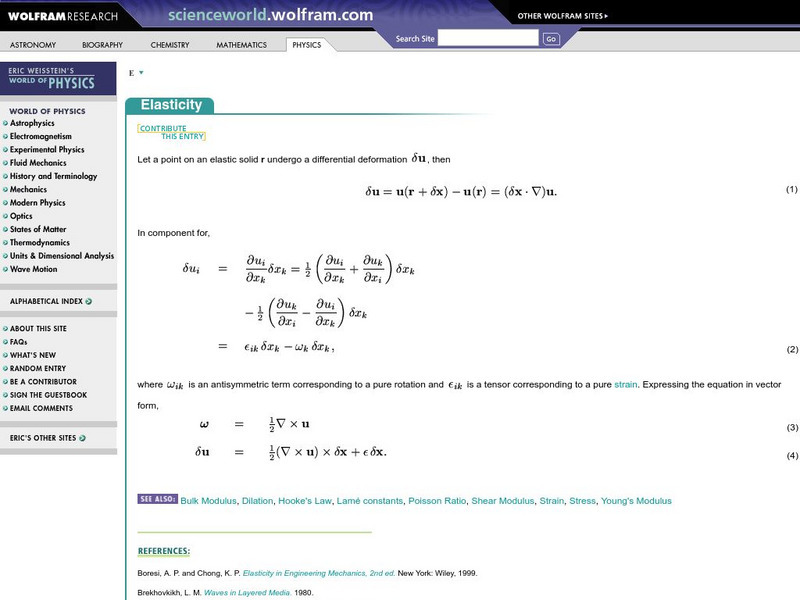Open Hooke's Law see-also link
Screen dimensions: 800x600
coord(305,501)
